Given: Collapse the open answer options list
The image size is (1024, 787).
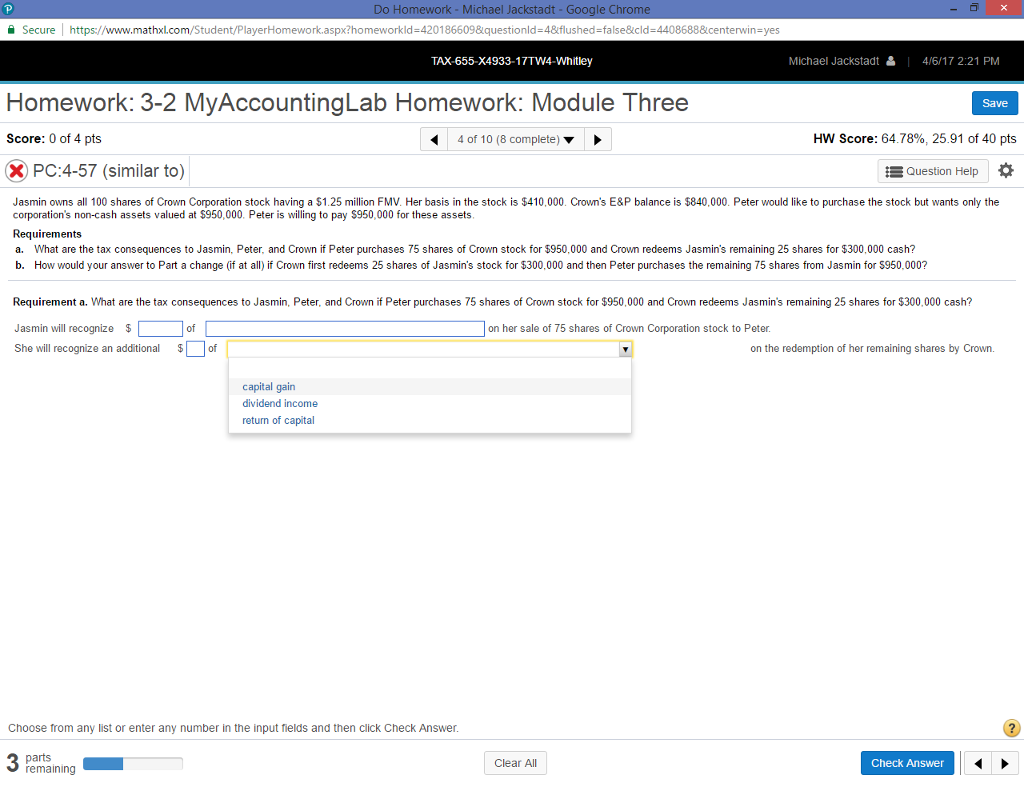Looking at the screenshot, I should [x=624, y=348].
